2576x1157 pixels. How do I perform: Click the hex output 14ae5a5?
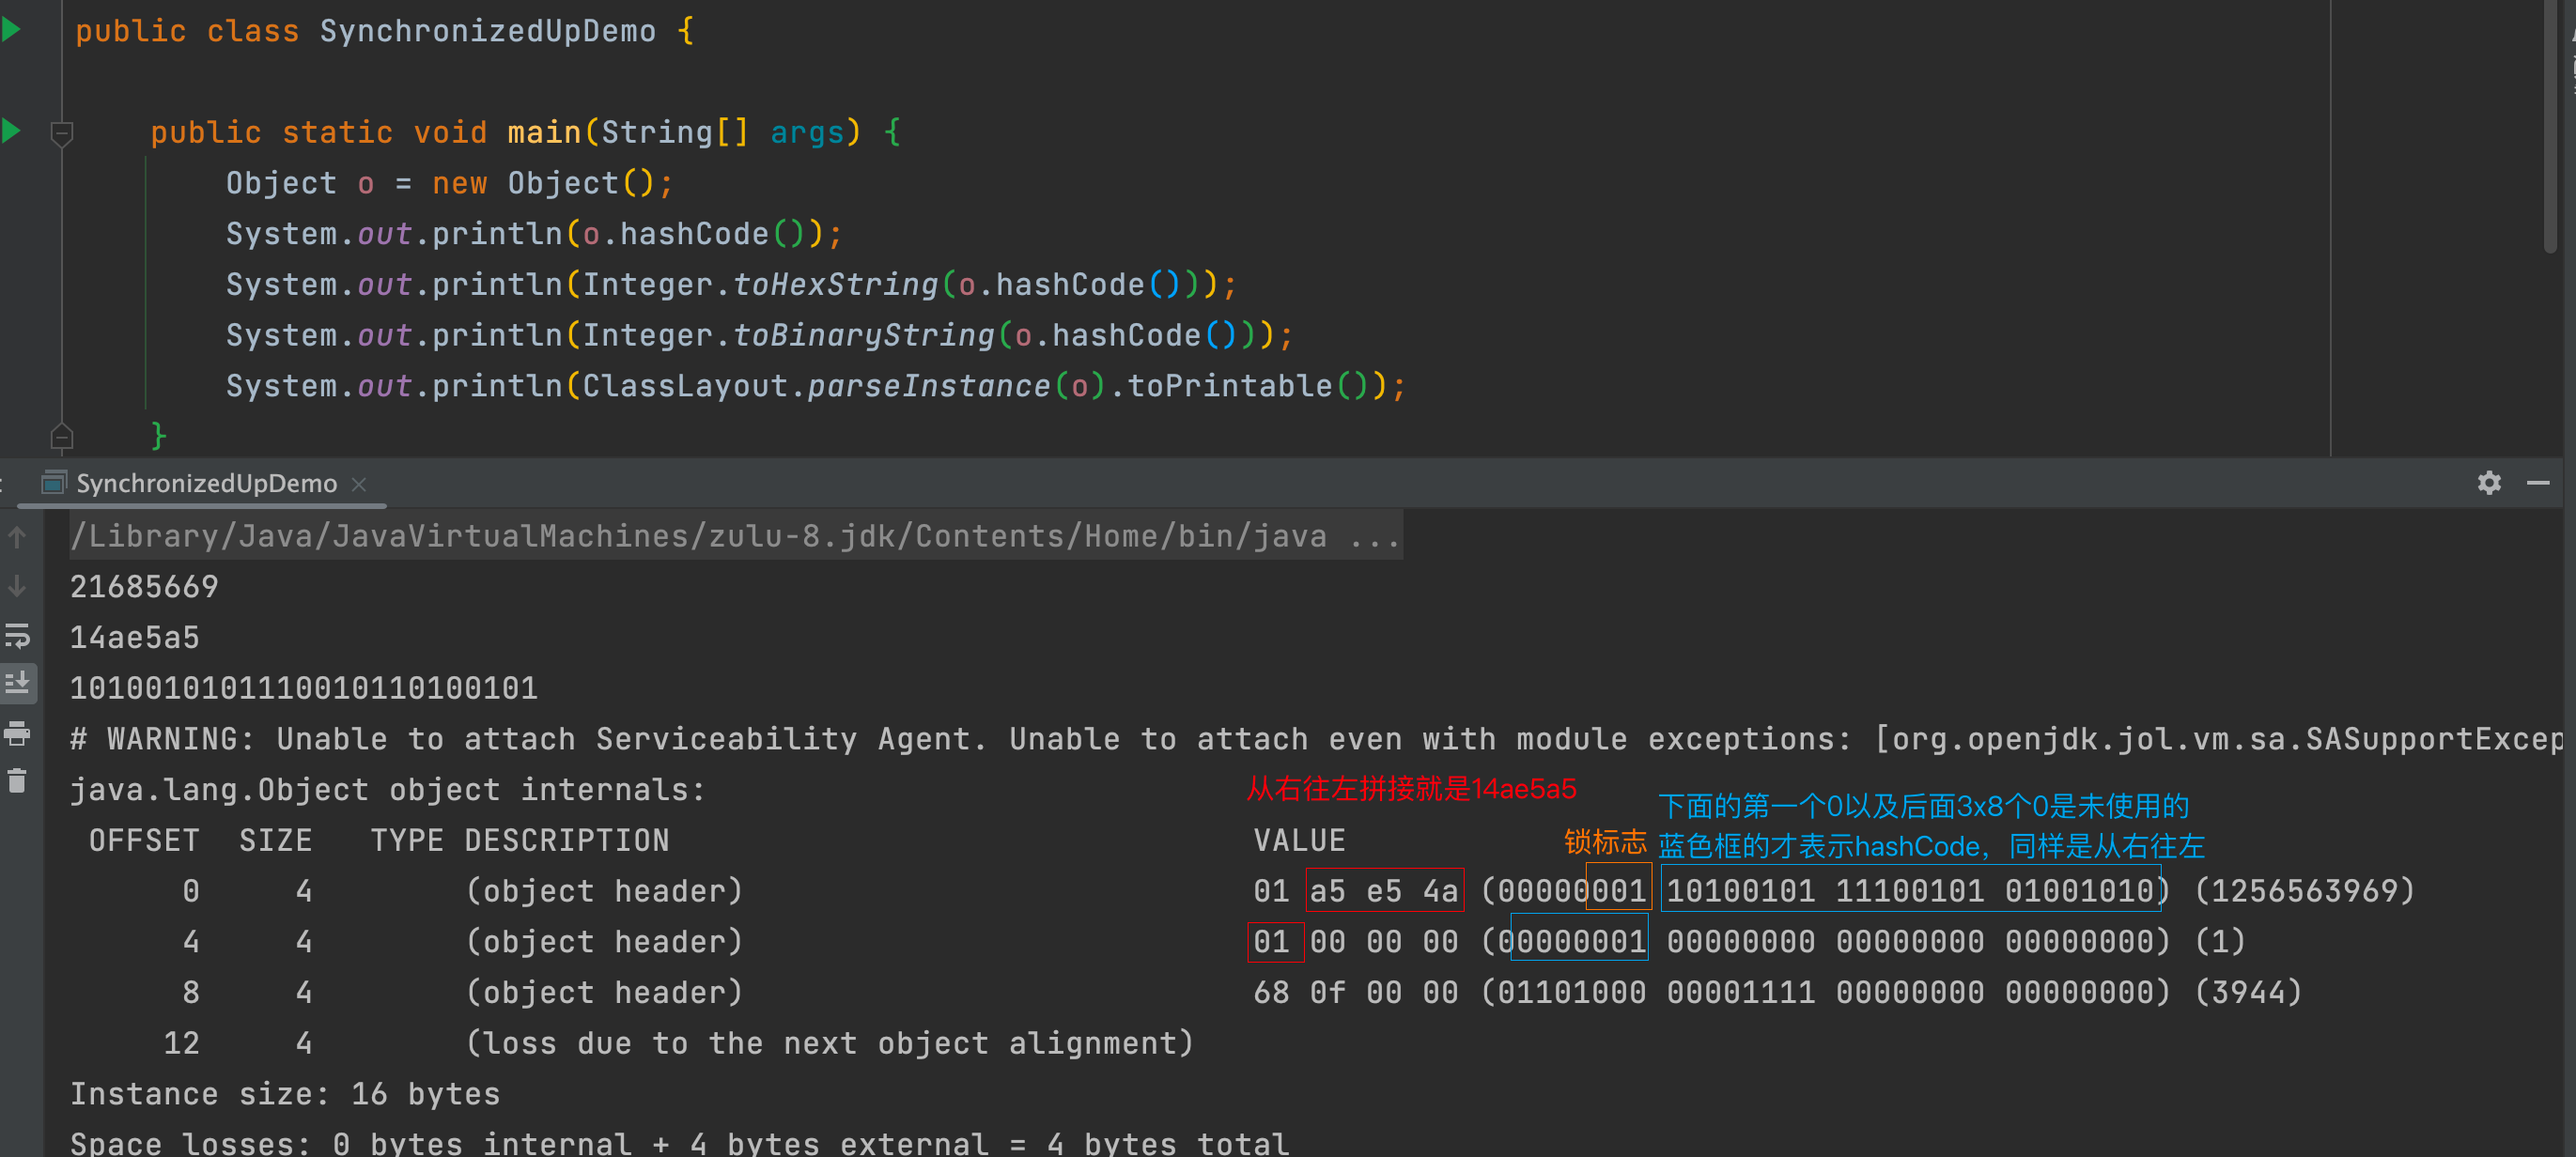pyautogui.click(x=135, y=638)
